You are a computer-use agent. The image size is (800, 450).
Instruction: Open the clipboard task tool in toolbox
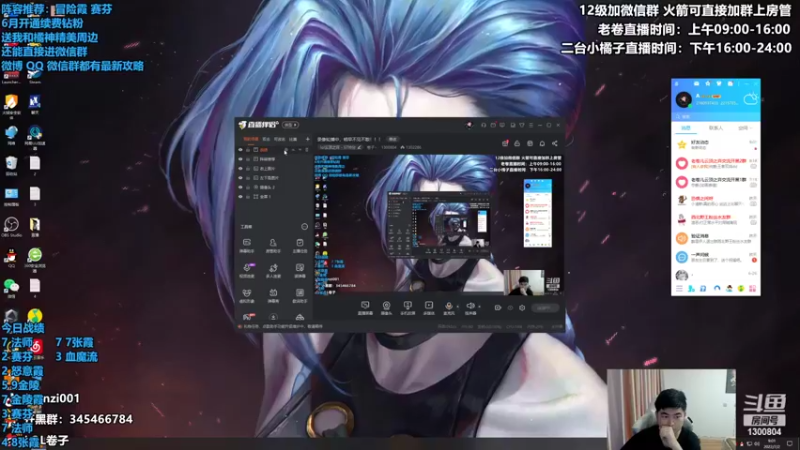point(300,245)
